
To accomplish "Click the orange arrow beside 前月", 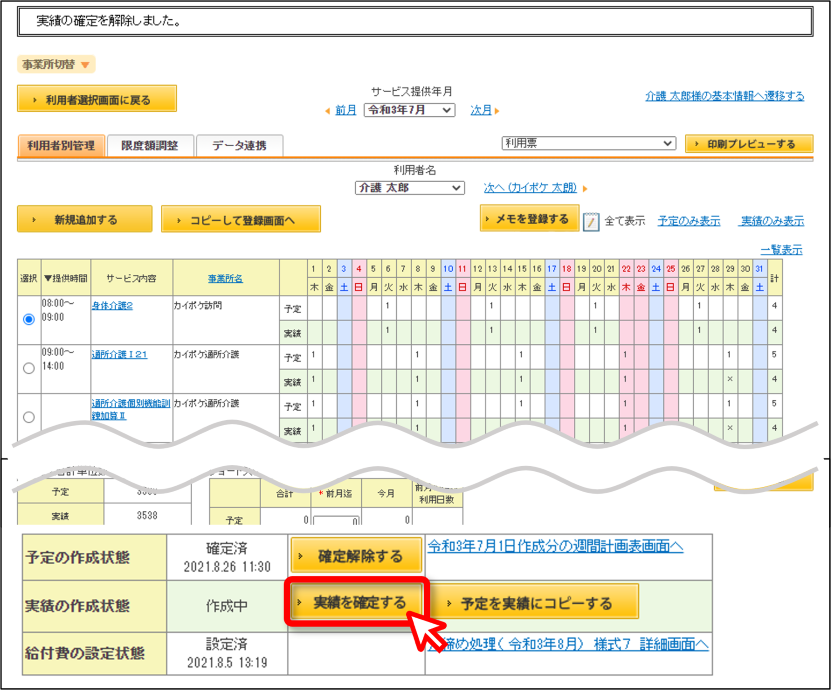I will [328, 111].
